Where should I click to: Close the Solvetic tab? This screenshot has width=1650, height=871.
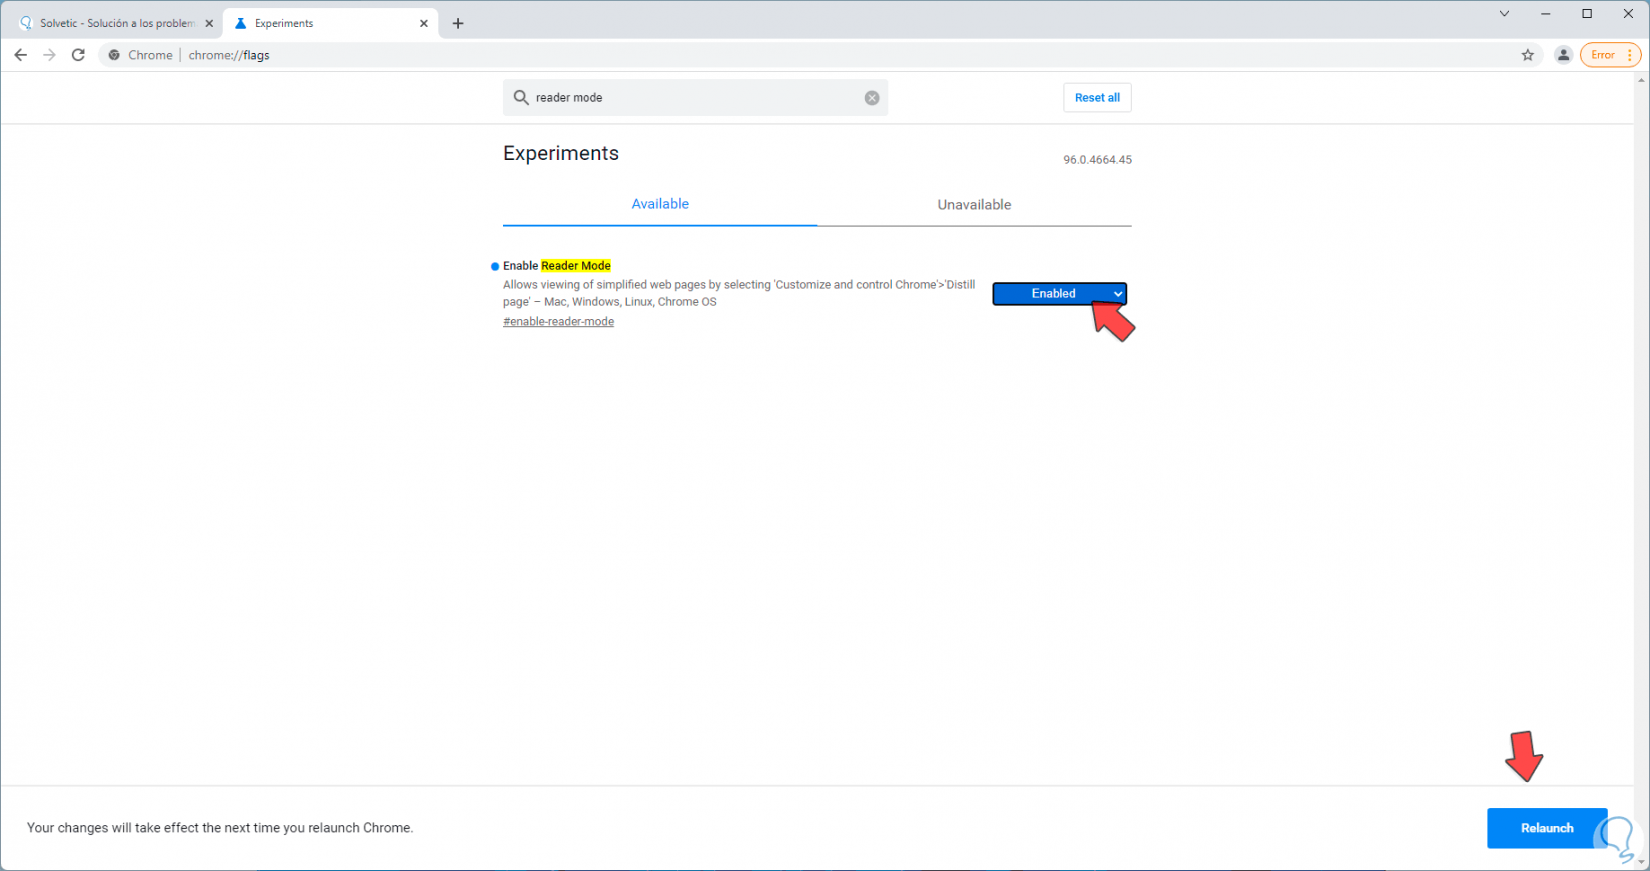click(x=209, y=23)
